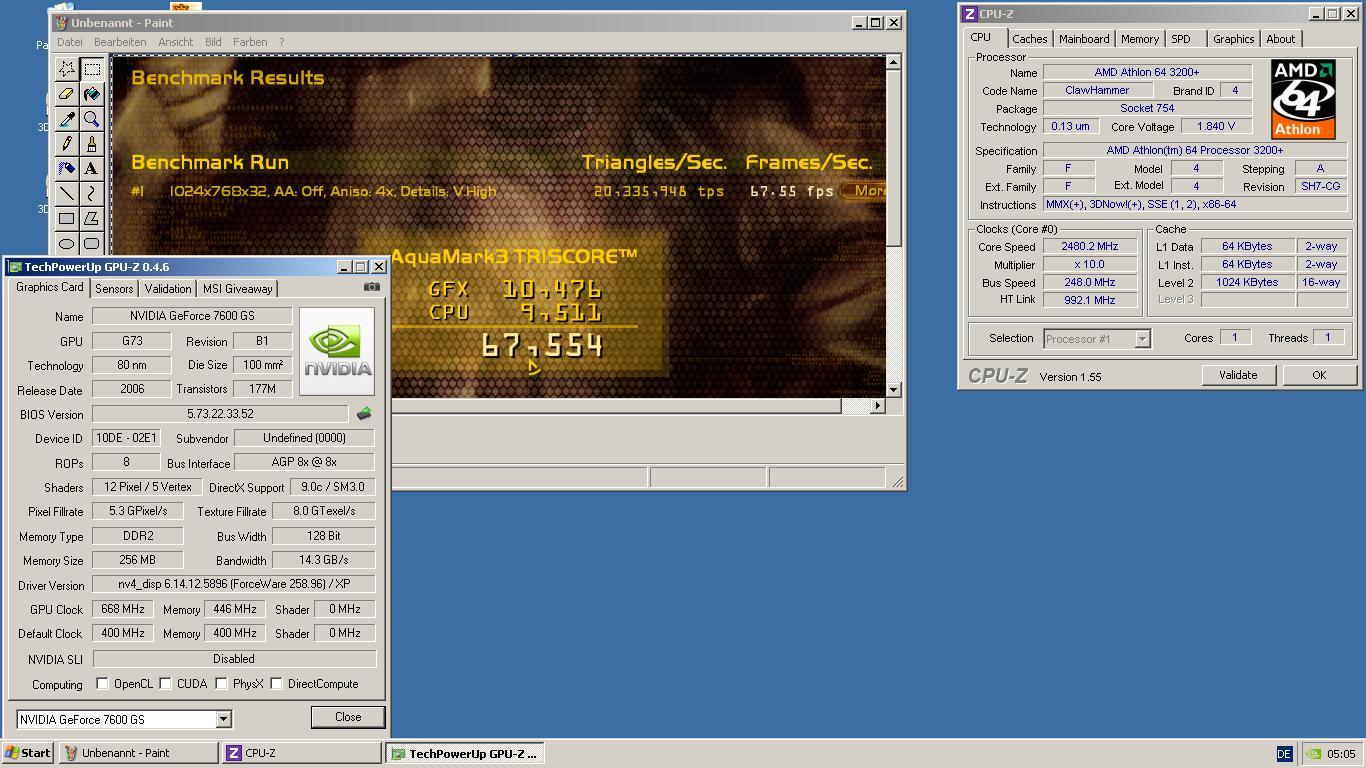The image size is (1366, 768).
Task: Open the CPU-Z title bar icon menu
Action: (969, 14)
